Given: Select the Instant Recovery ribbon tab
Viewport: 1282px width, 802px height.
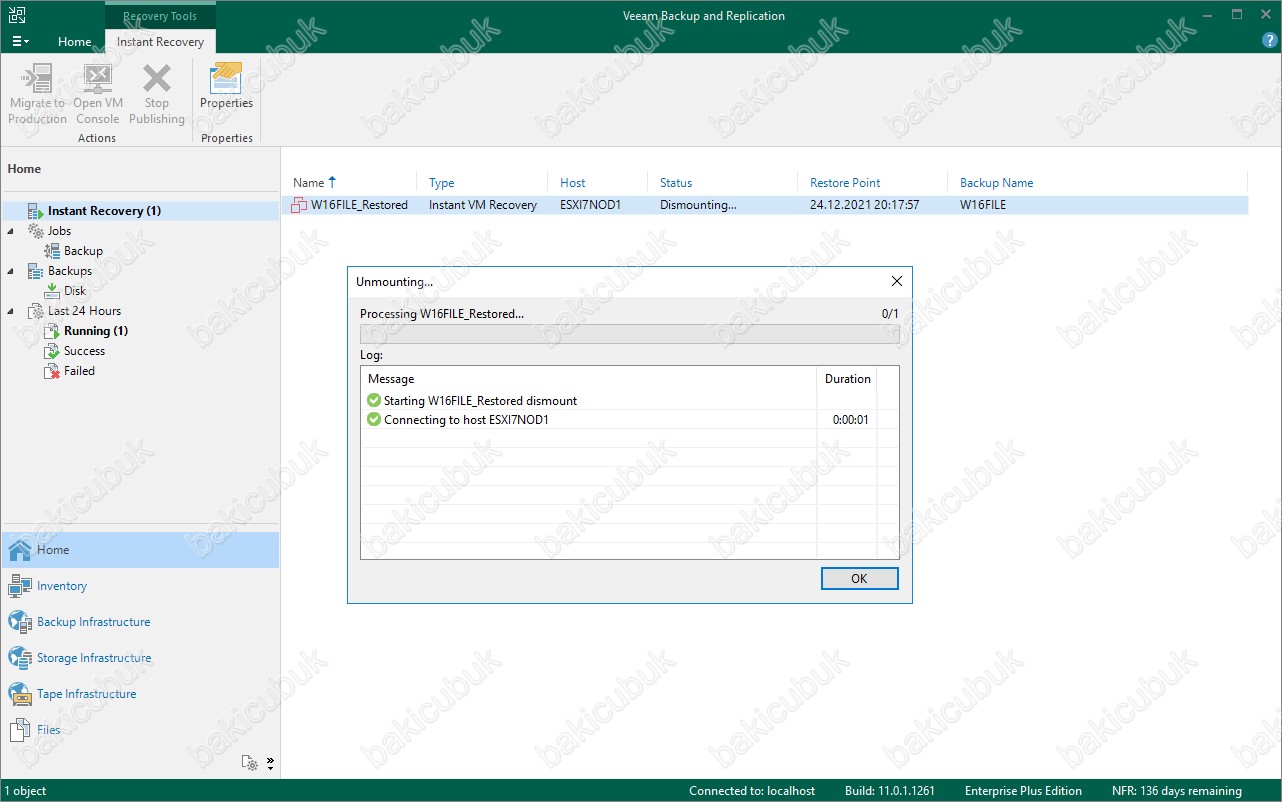Looking at the screenshot, I should tap(160, 42).
